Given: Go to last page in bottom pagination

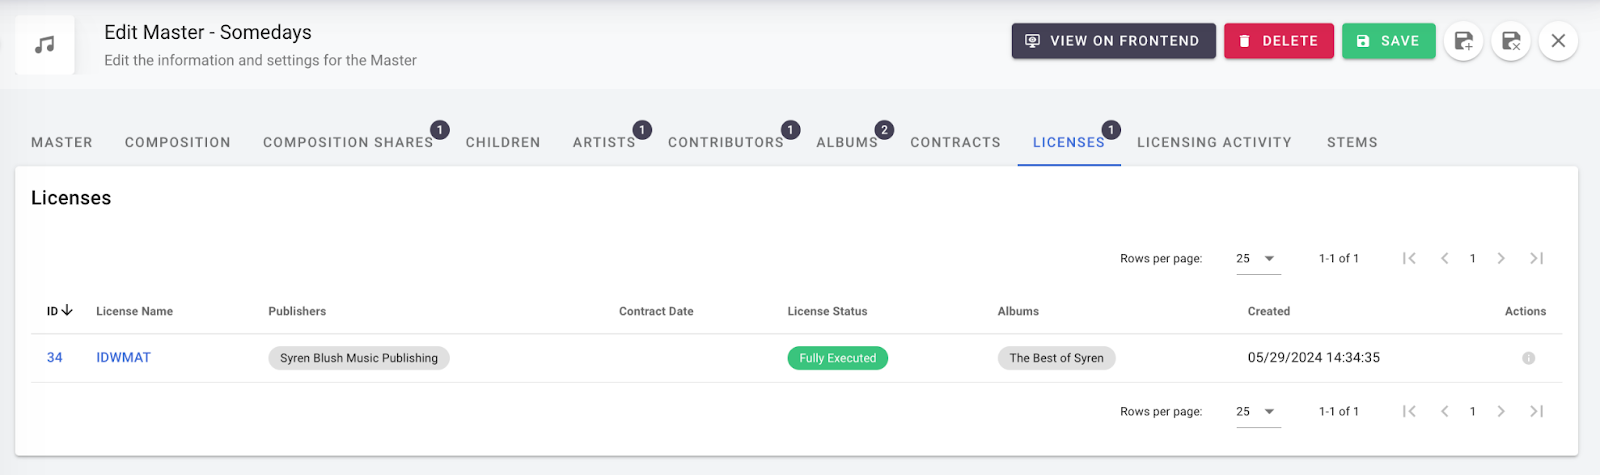Looking at the screenshot, I should coord(1537,411).
